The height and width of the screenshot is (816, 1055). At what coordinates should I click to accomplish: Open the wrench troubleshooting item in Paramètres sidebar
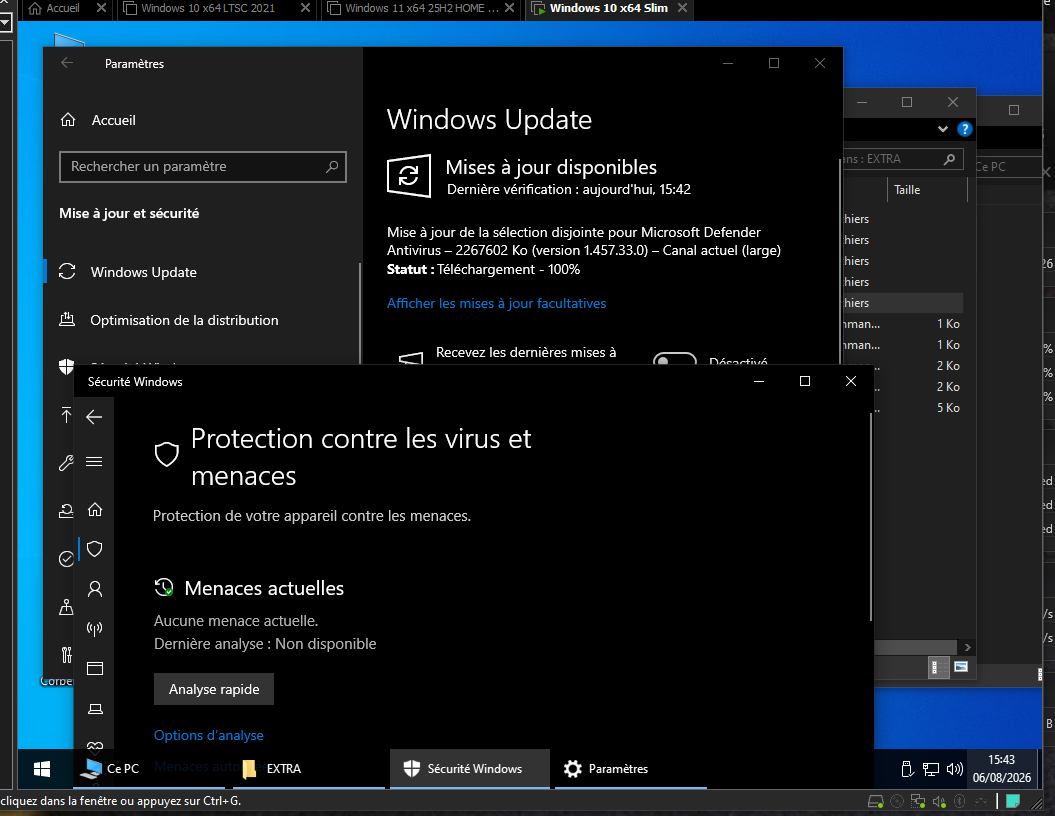(x=66, y=463)
